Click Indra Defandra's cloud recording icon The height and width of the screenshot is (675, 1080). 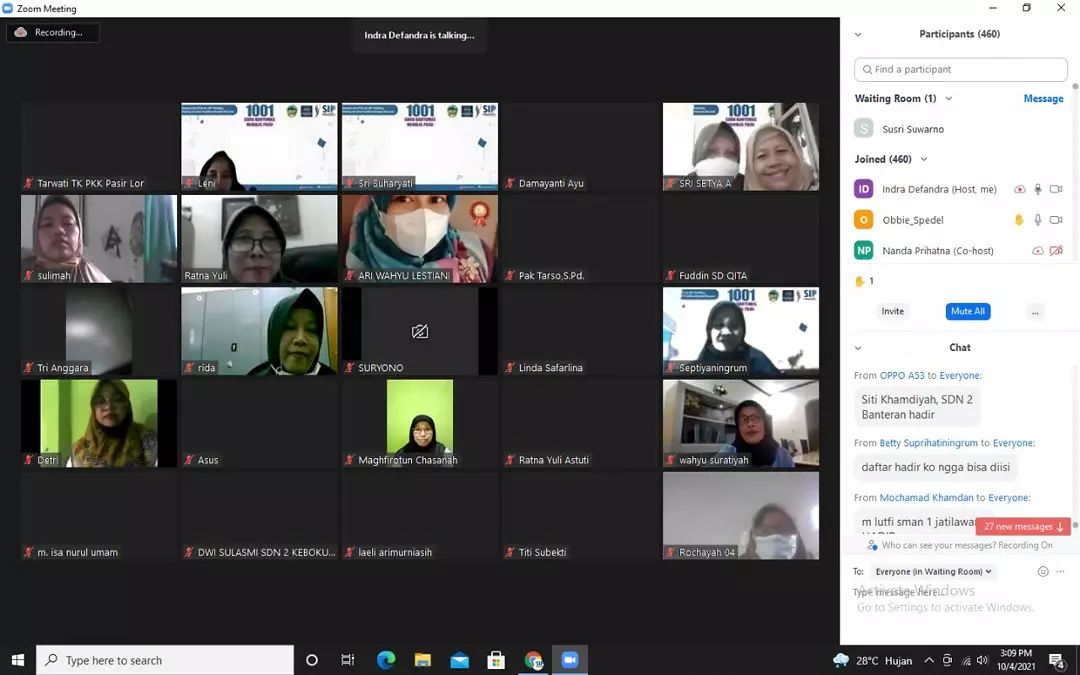tap(1019, 189)
